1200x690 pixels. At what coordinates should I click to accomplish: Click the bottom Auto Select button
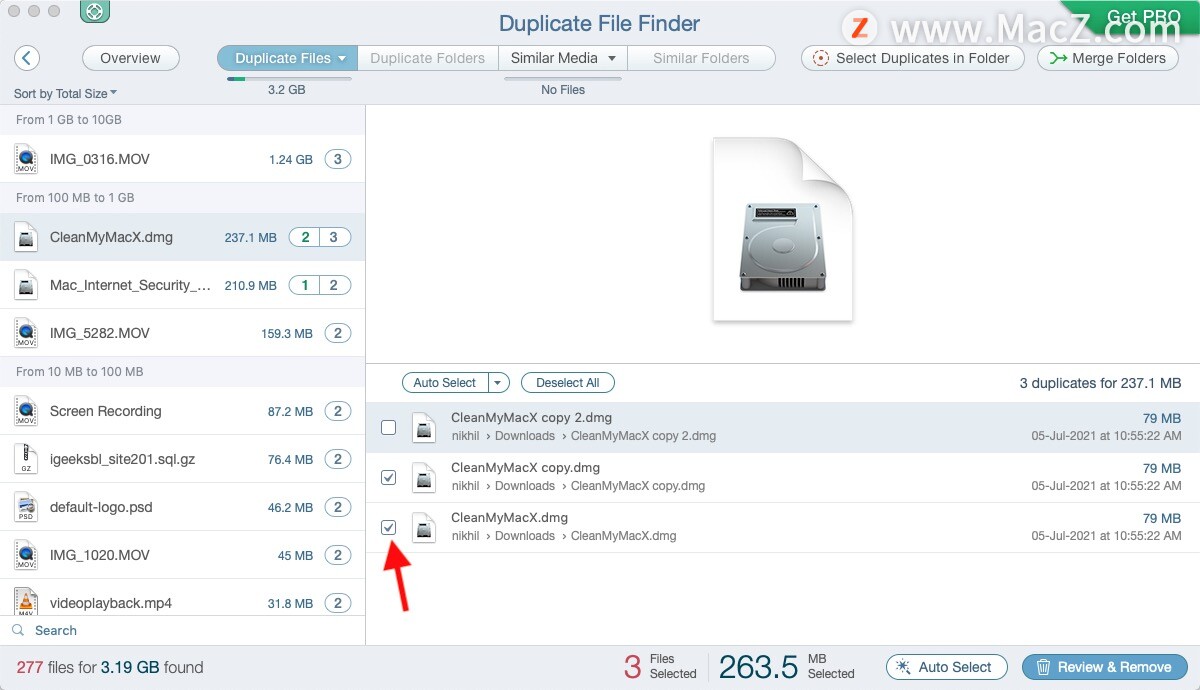click(945, 667)
